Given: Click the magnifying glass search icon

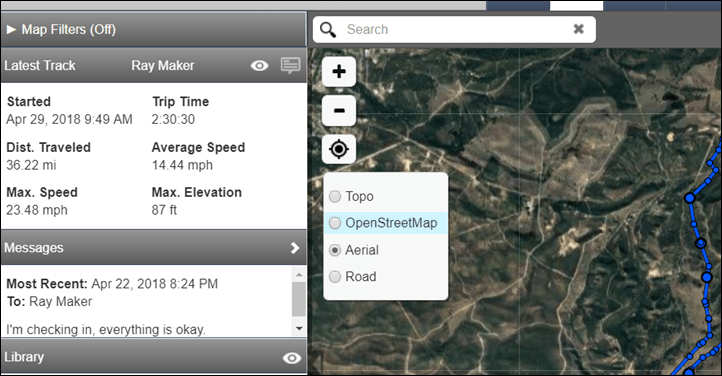Looking at the screenshot, I should point(328,29).
